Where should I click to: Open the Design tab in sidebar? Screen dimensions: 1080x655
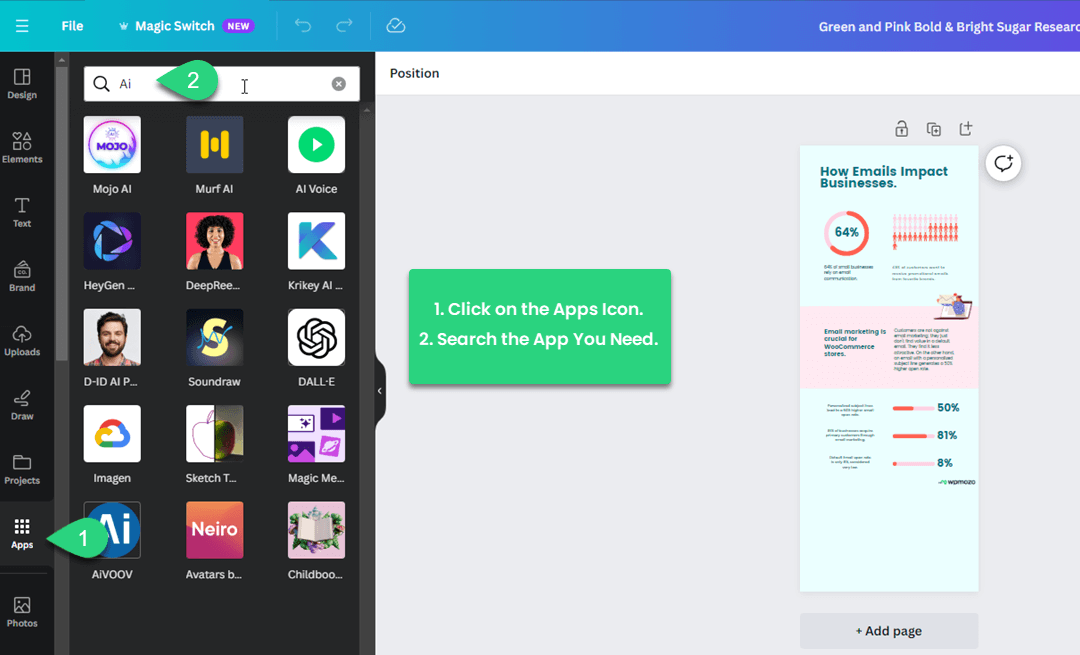22,84
